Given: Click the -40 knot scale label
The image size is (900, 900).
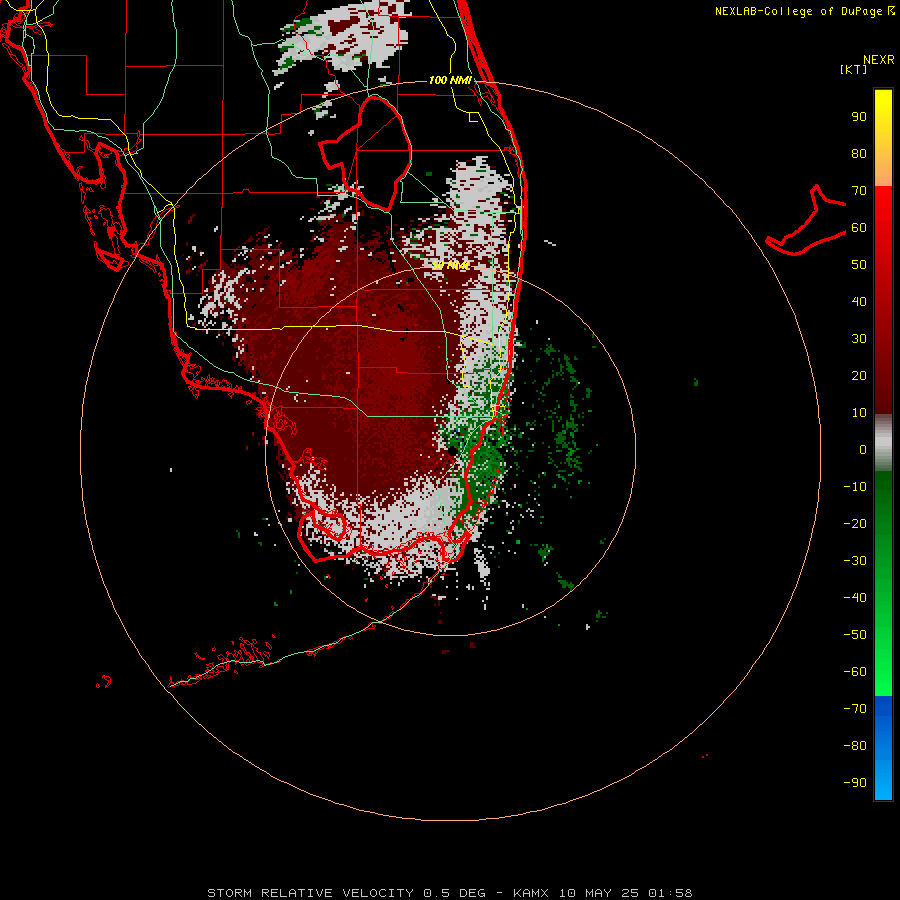Looking at the screenshot, I should (x=855, y=598).
